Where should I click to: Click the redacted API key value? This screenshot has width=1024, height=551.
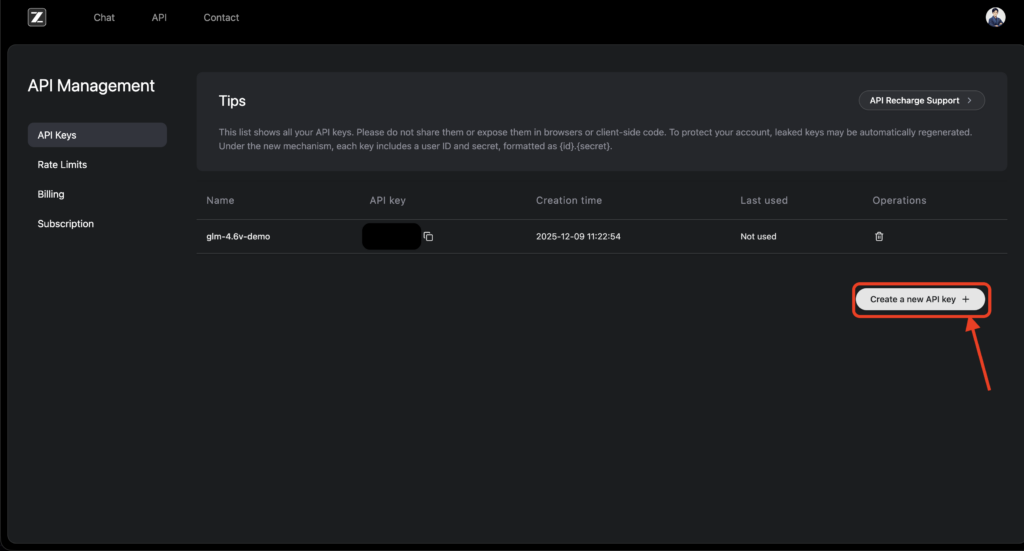pyautogui.click(x=391, y=237)
